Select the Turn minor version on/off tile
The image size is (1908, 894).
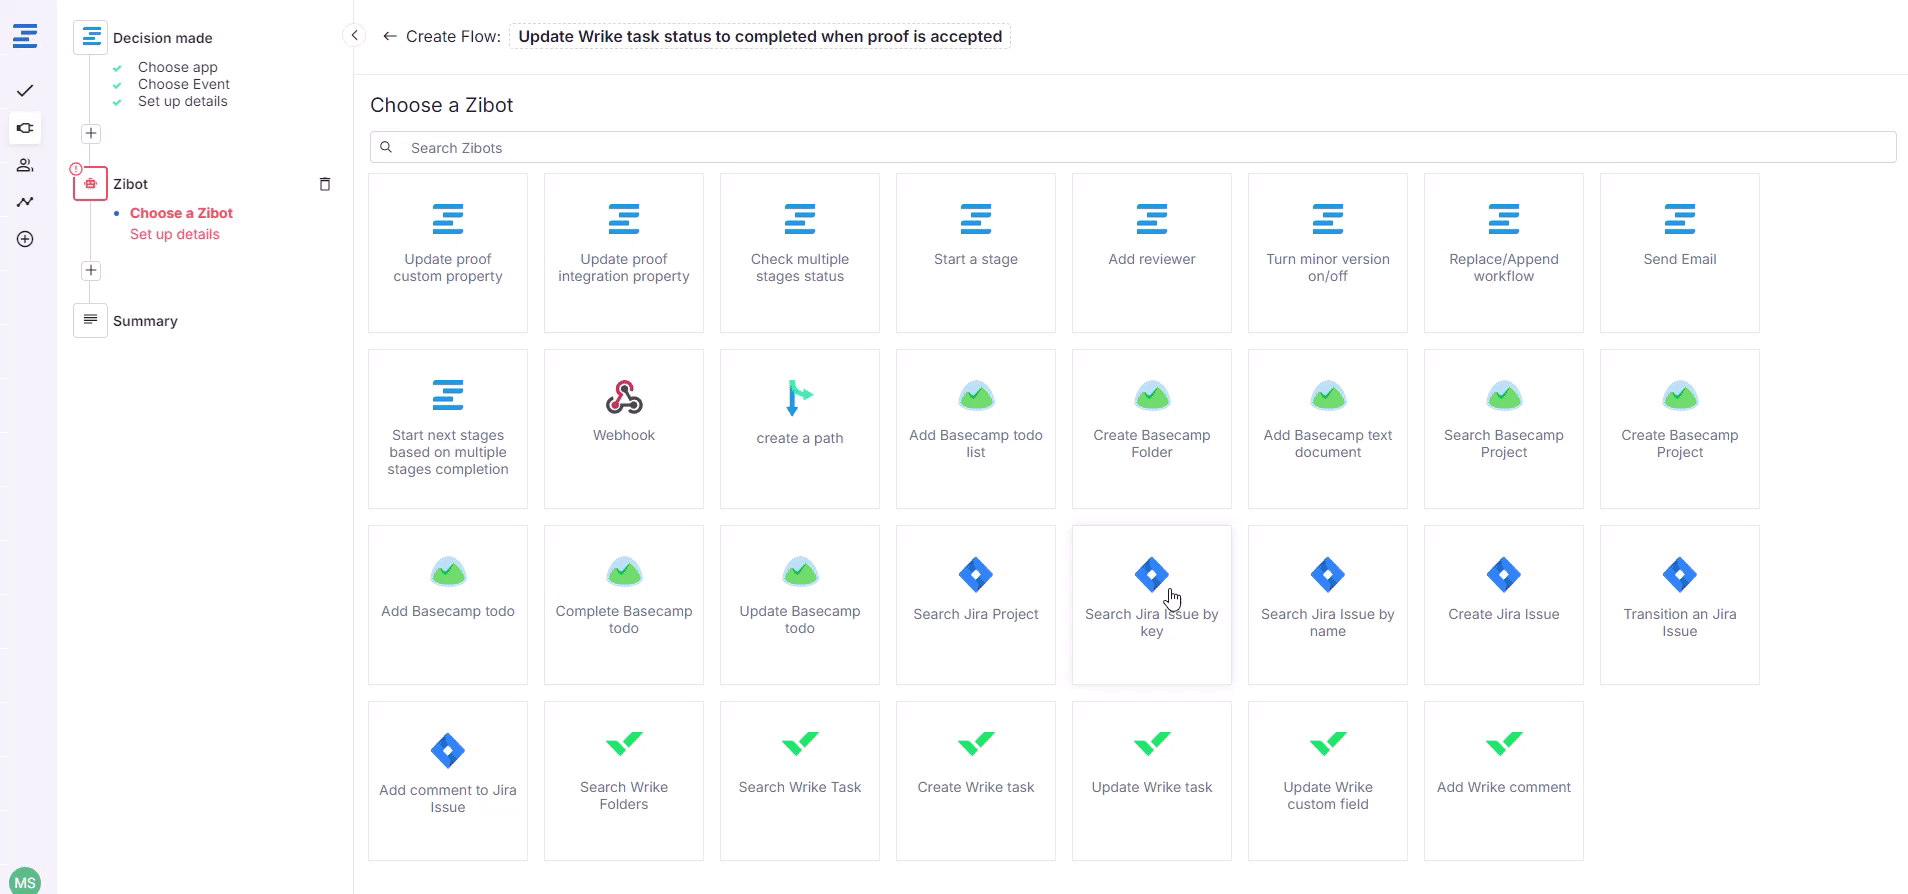coord(1328,252)
